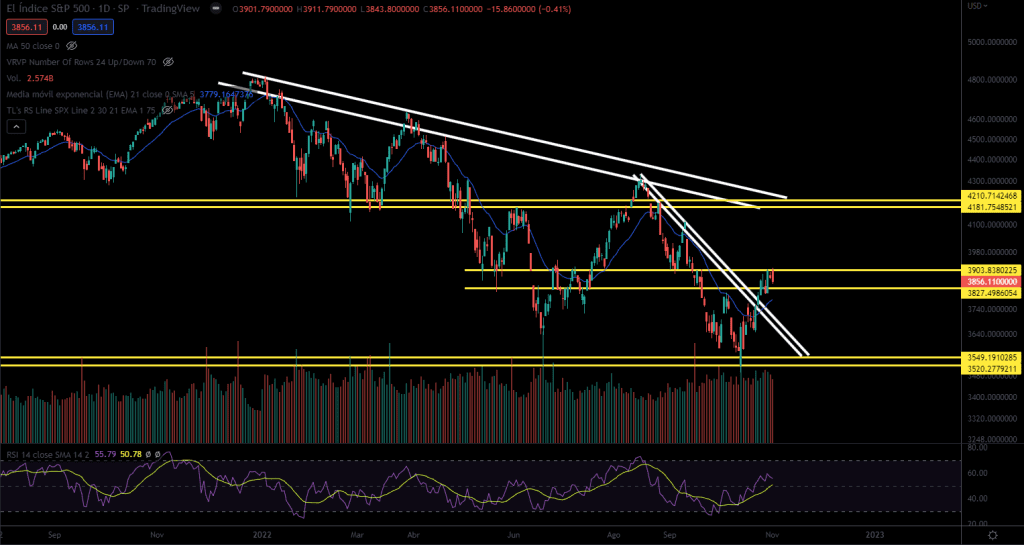Click the 4181.7548521 price level label

[993, 207]
